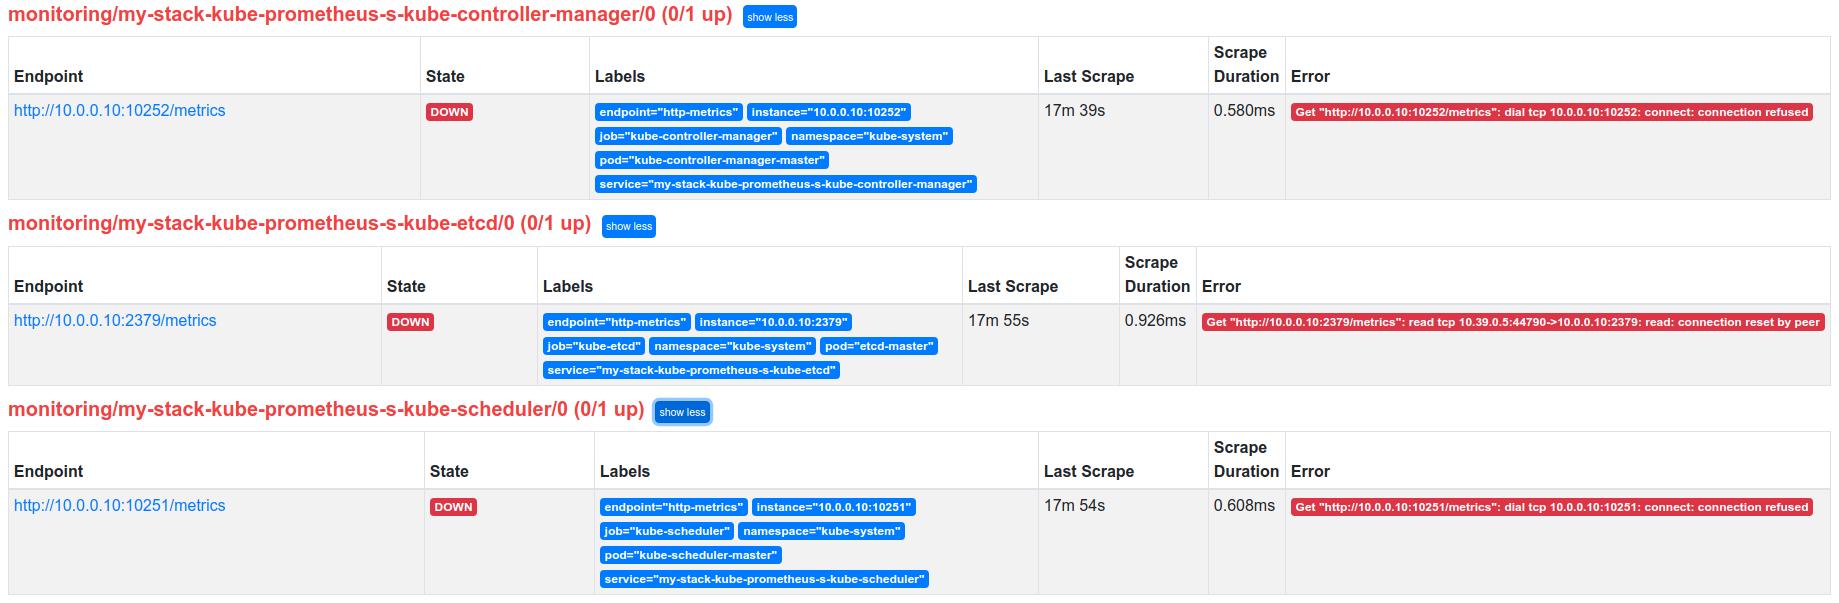Image resolution: width=1839 pixels, height=603 pixels.
Task: Click the namespace="kube-system" label in the etcd row
Action: [731, 346]
